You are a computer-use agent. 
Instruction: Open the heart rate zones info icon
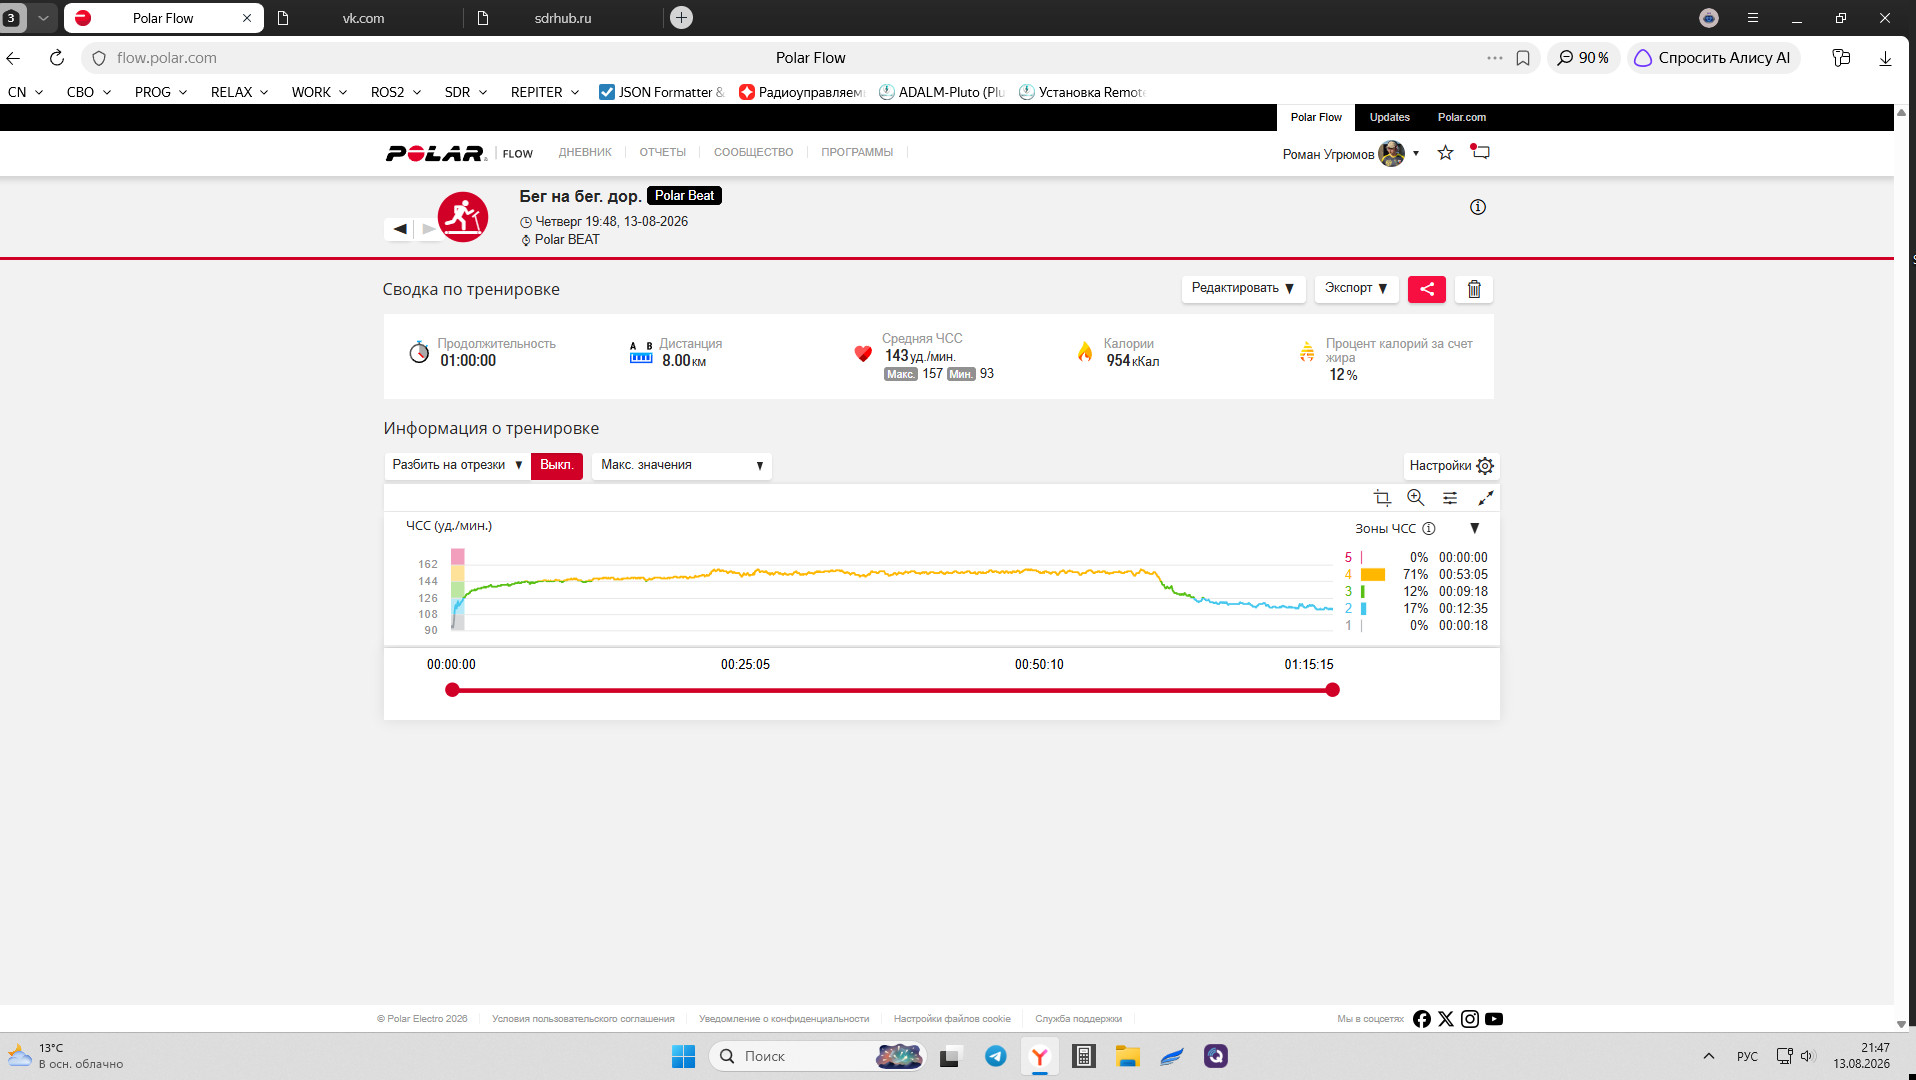tap(1429, 529)
